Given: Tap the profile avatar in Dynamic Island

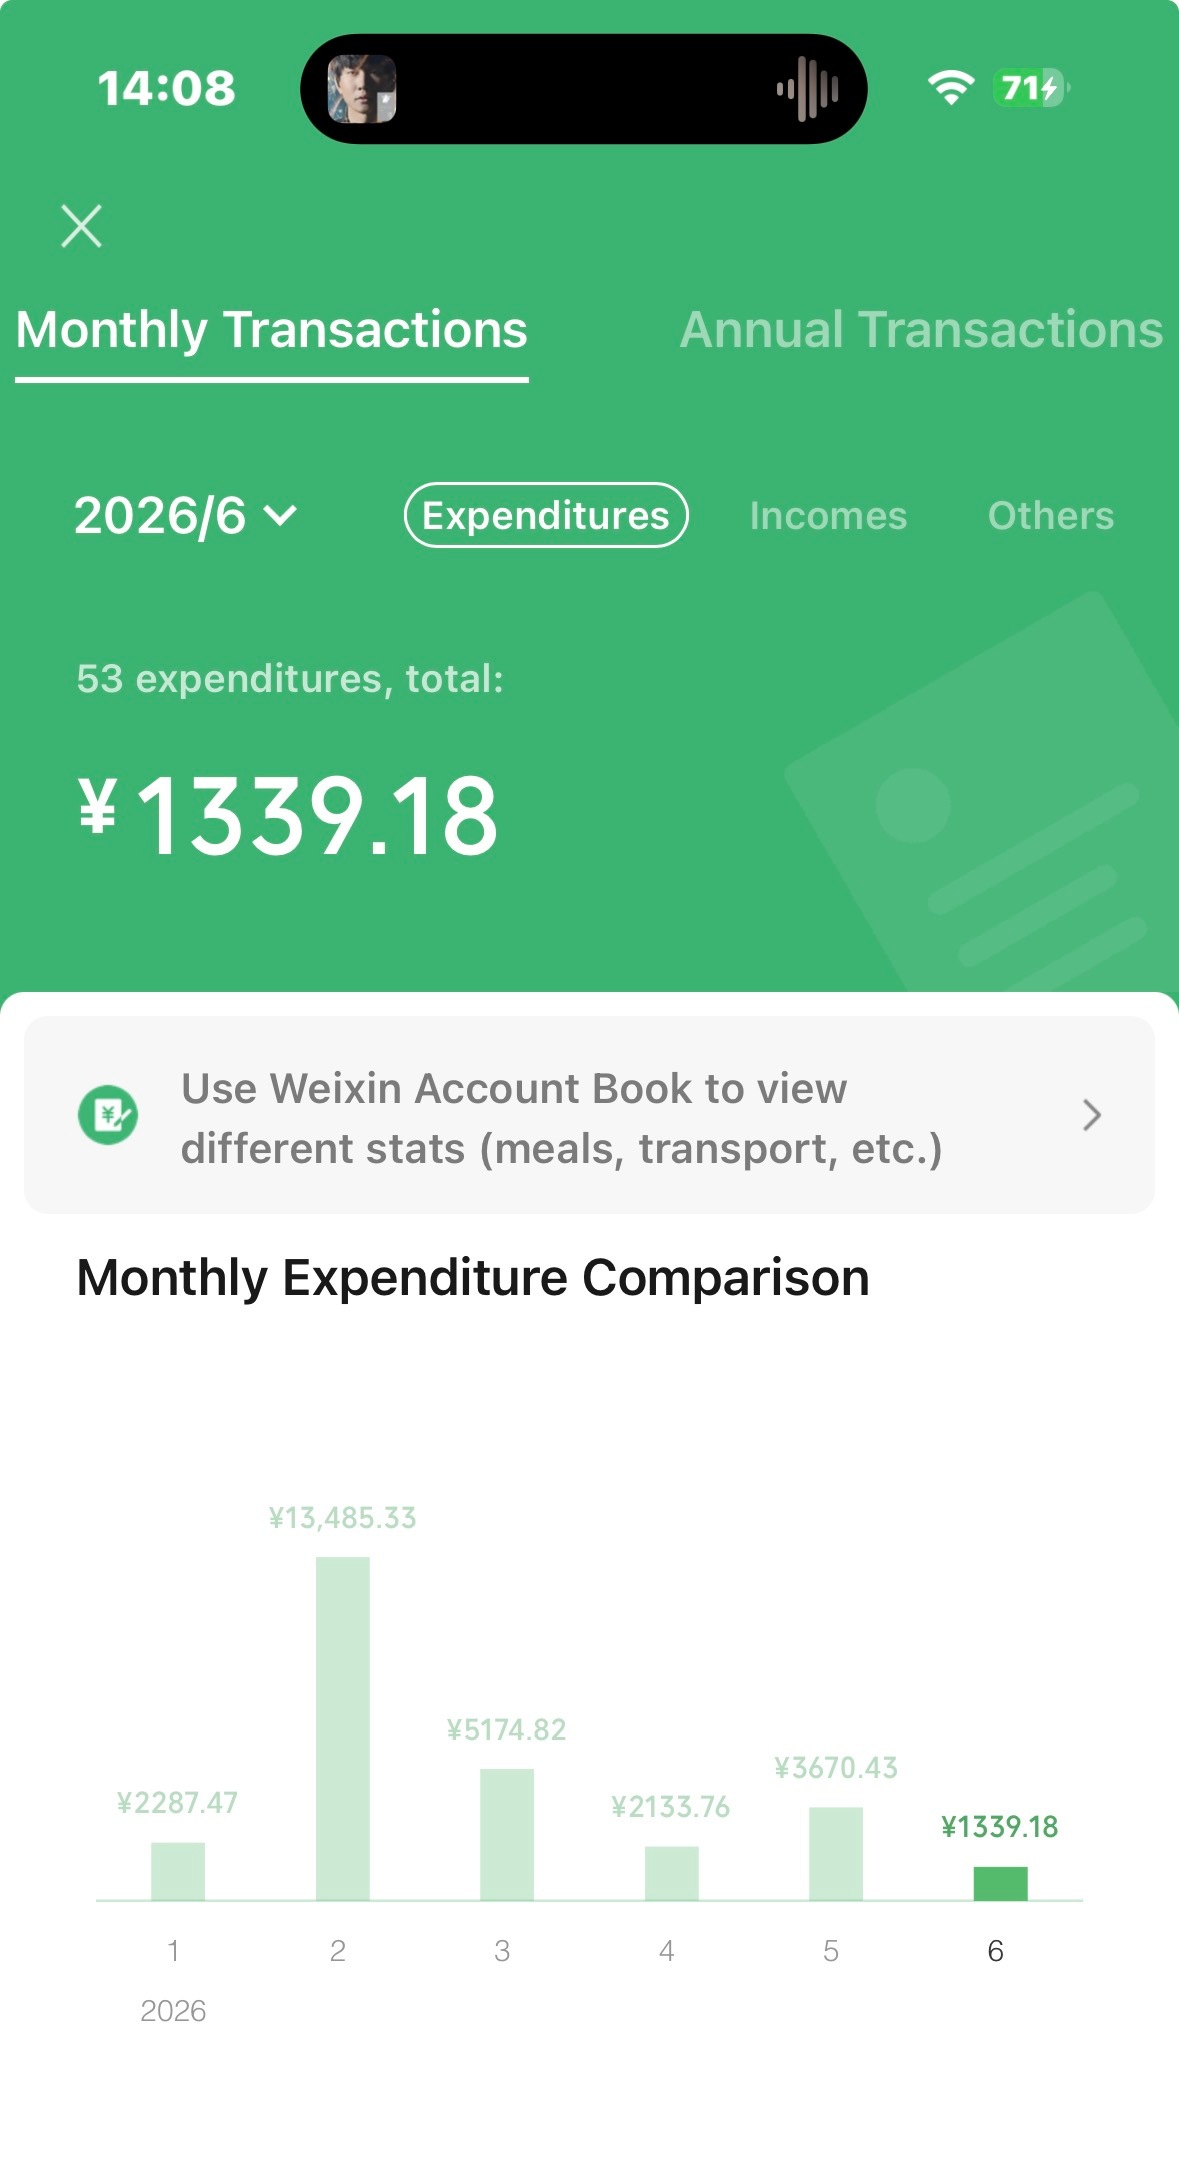Looking at the screenshot, I should tap(362, 89).
